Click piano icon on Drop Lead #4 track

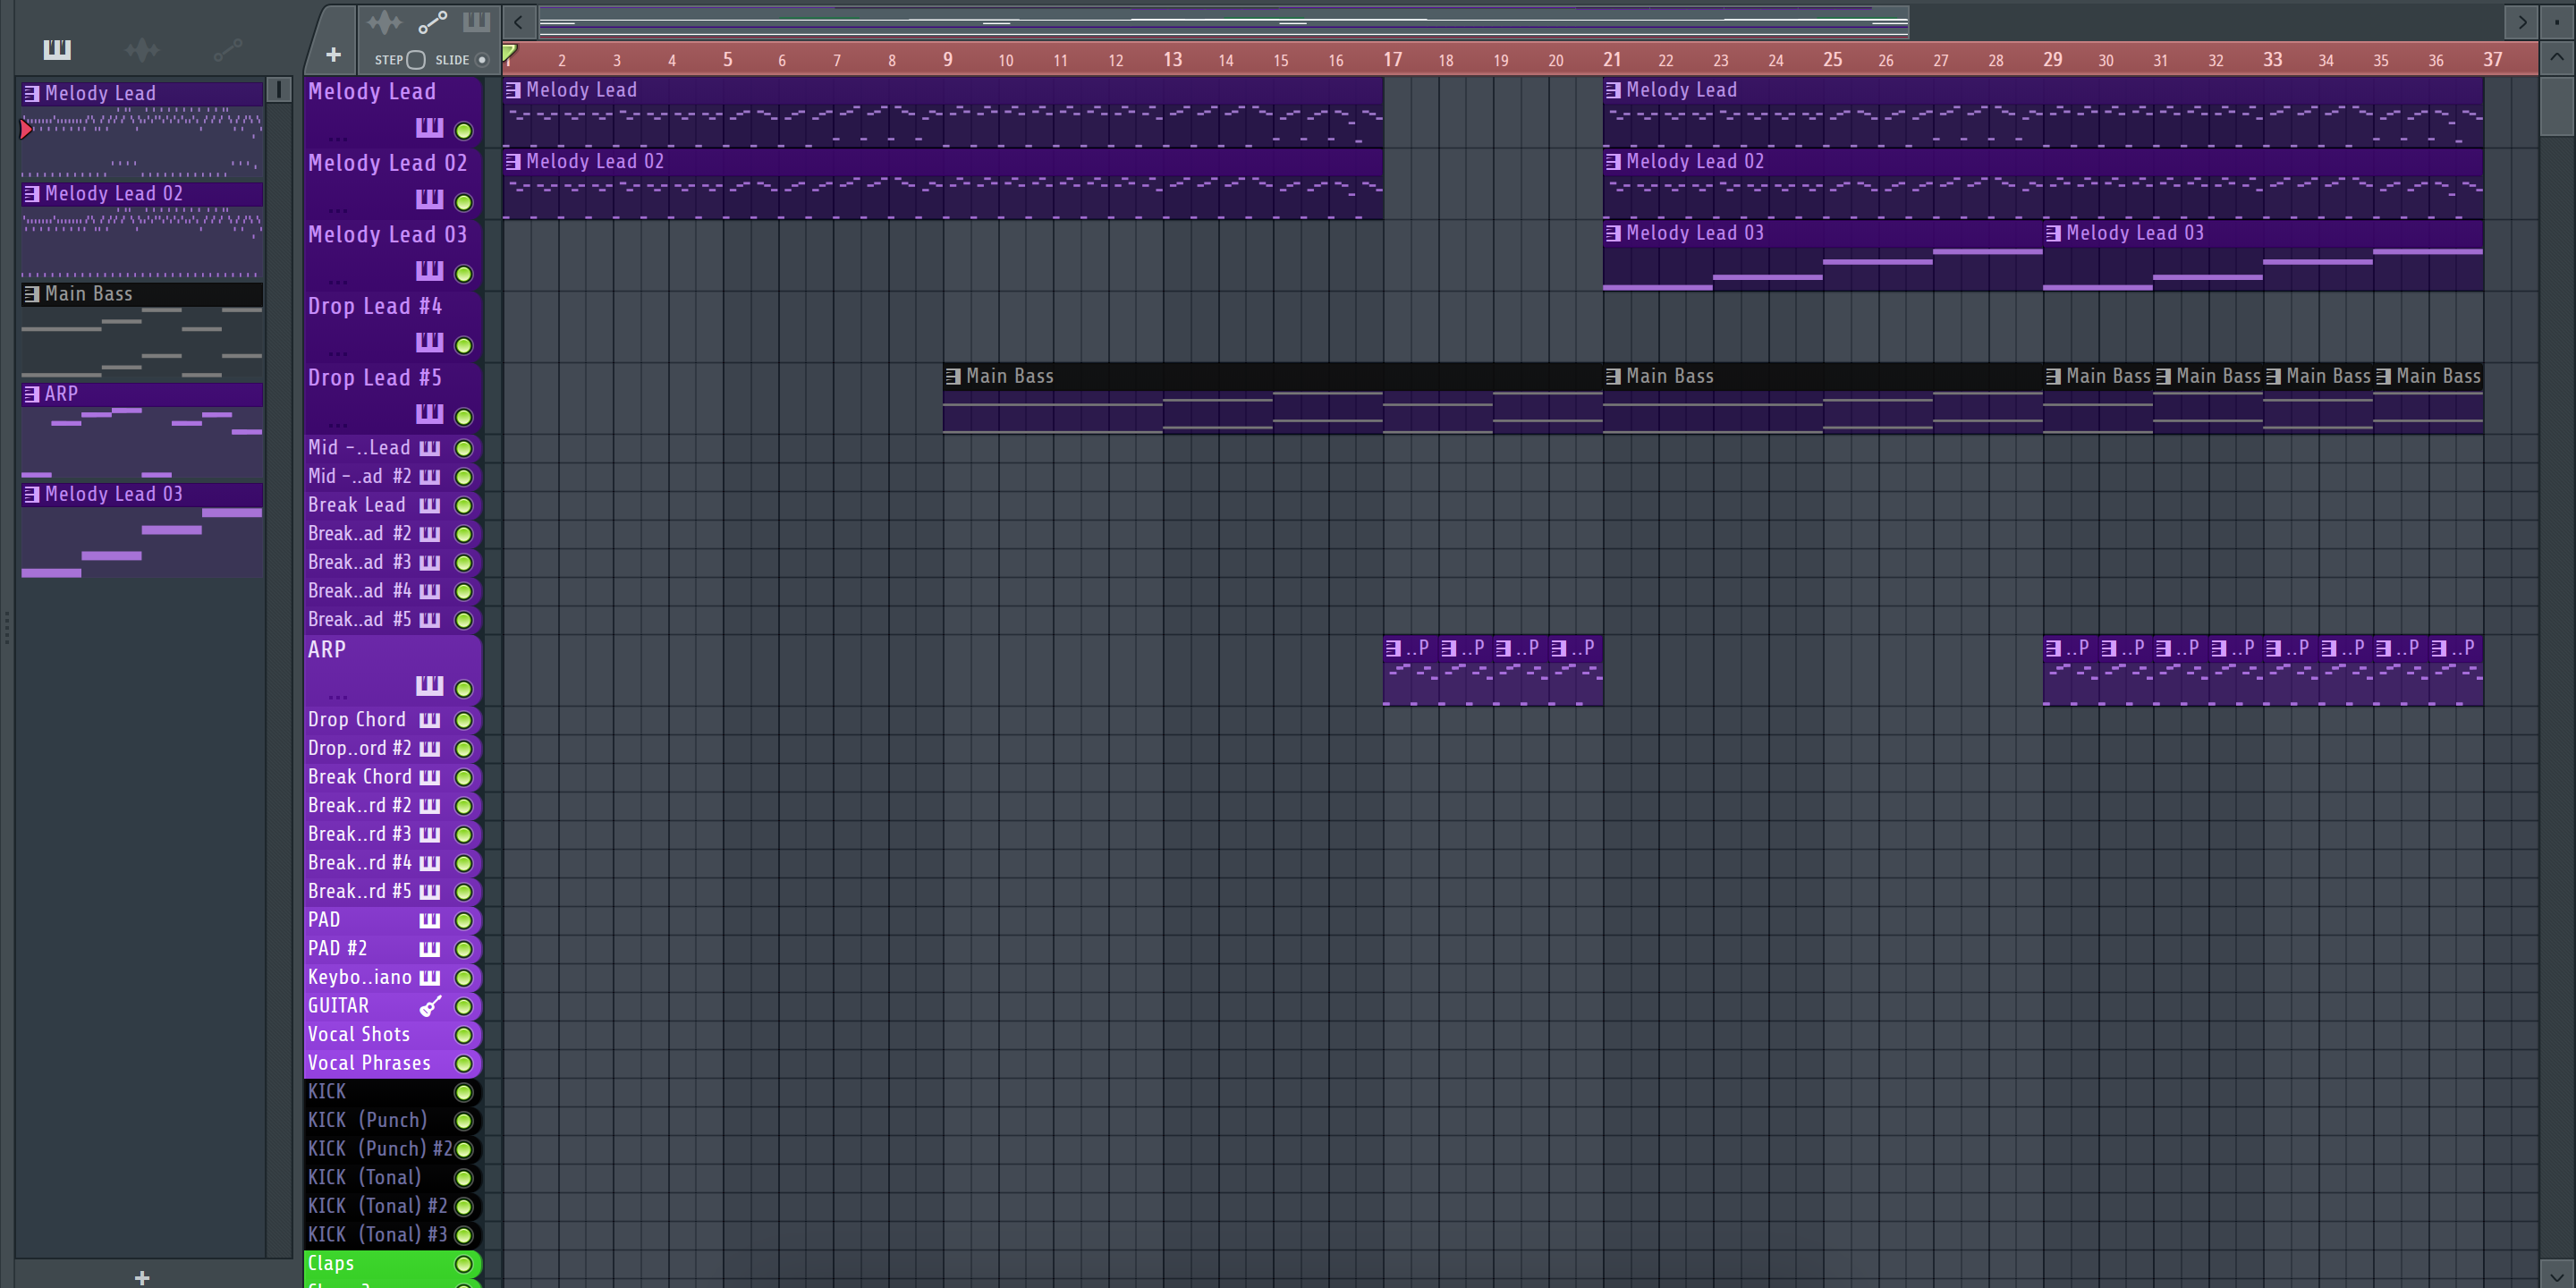coord(429,343)
